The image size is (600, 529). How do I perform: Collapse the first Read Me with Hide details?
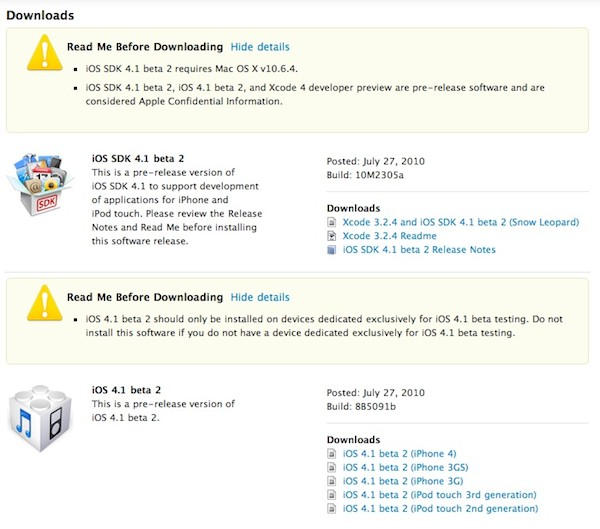260,47
